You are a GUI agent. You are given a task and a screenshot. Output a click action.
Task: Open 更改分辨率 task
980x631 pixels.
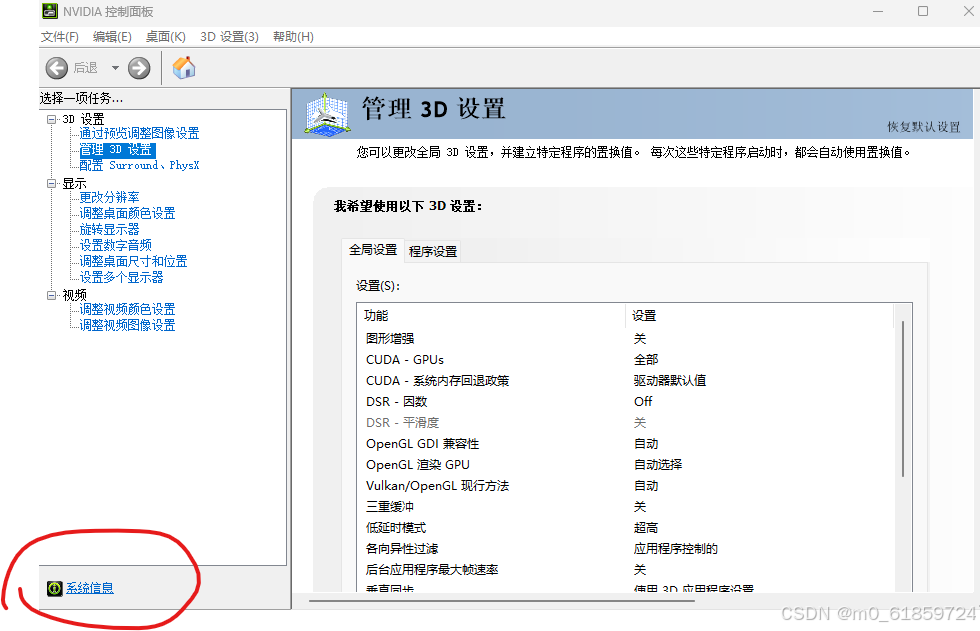(109, 197)
